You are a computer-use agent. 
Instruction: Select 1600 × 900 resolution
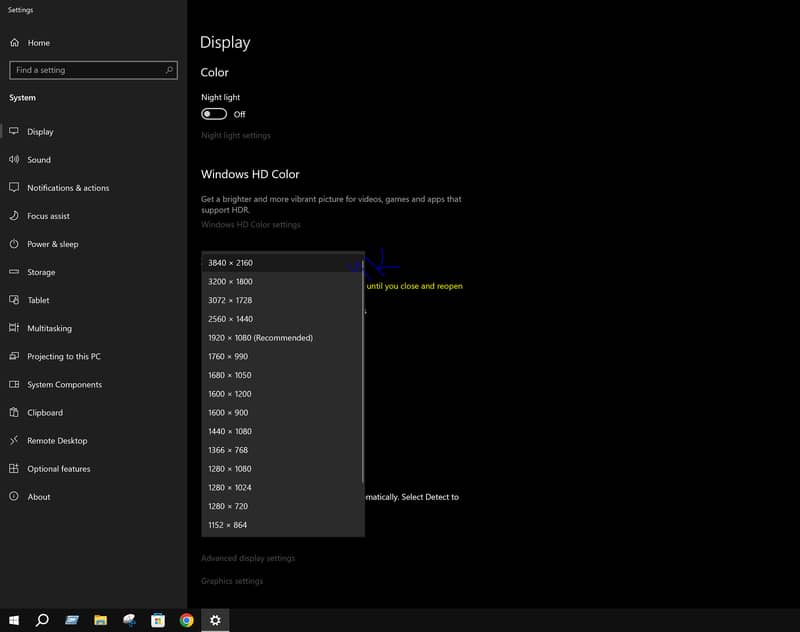coord(283,413)
